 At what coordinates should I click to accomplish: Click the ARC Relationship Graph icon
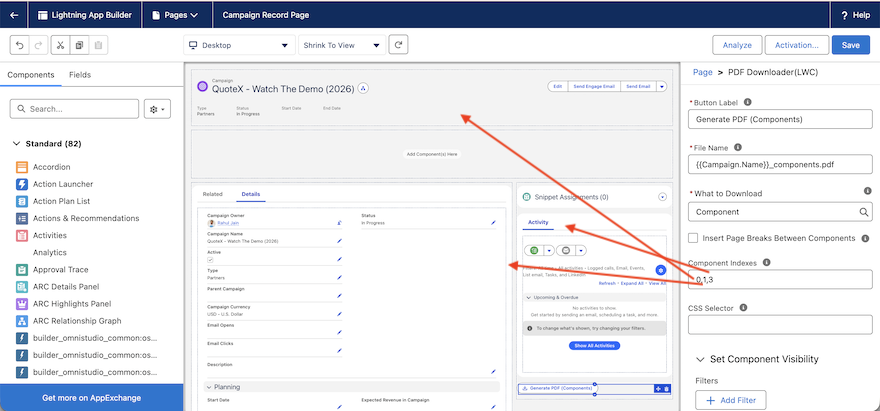[22, 321]
